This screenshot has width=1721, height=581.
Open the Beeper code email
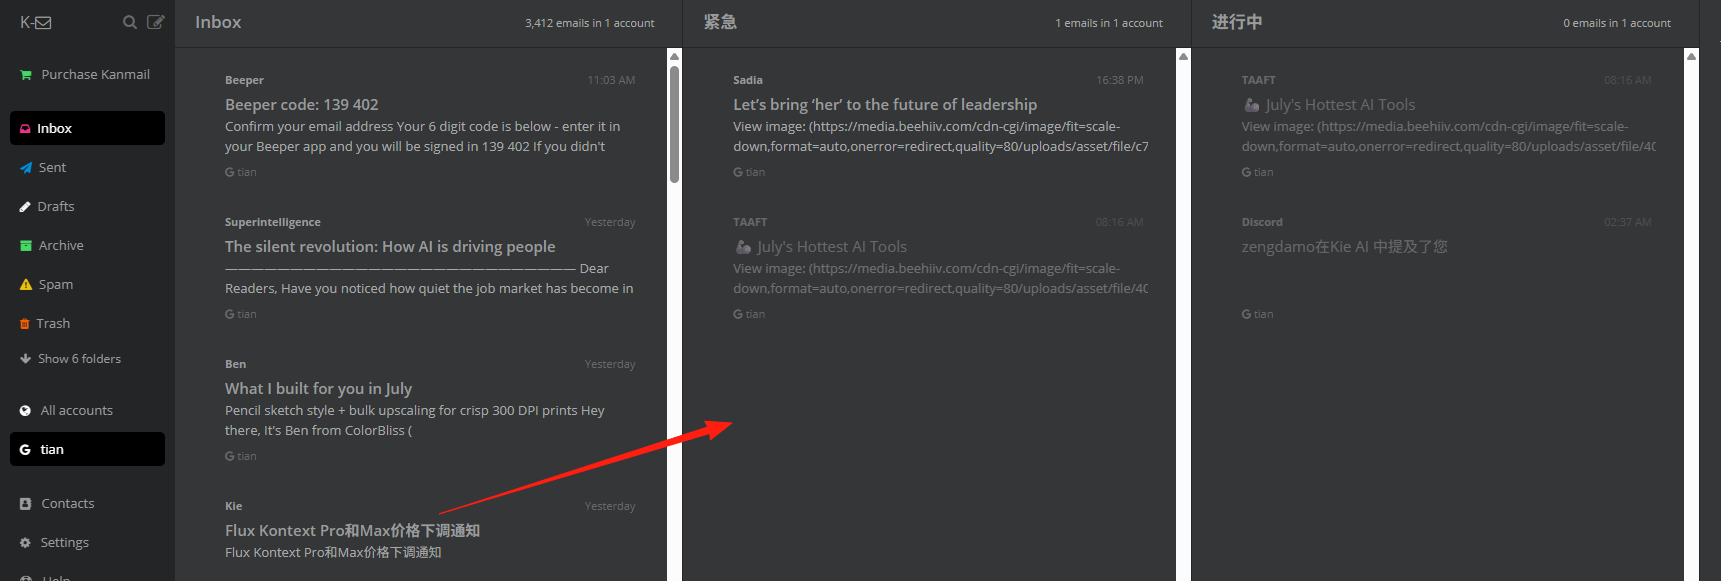point(430,125)
